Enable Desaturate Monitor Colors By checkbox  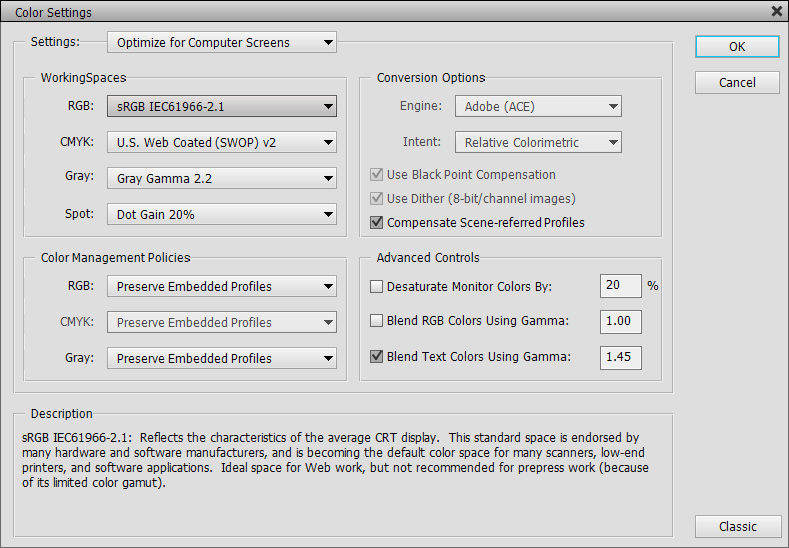coord(377,286)
